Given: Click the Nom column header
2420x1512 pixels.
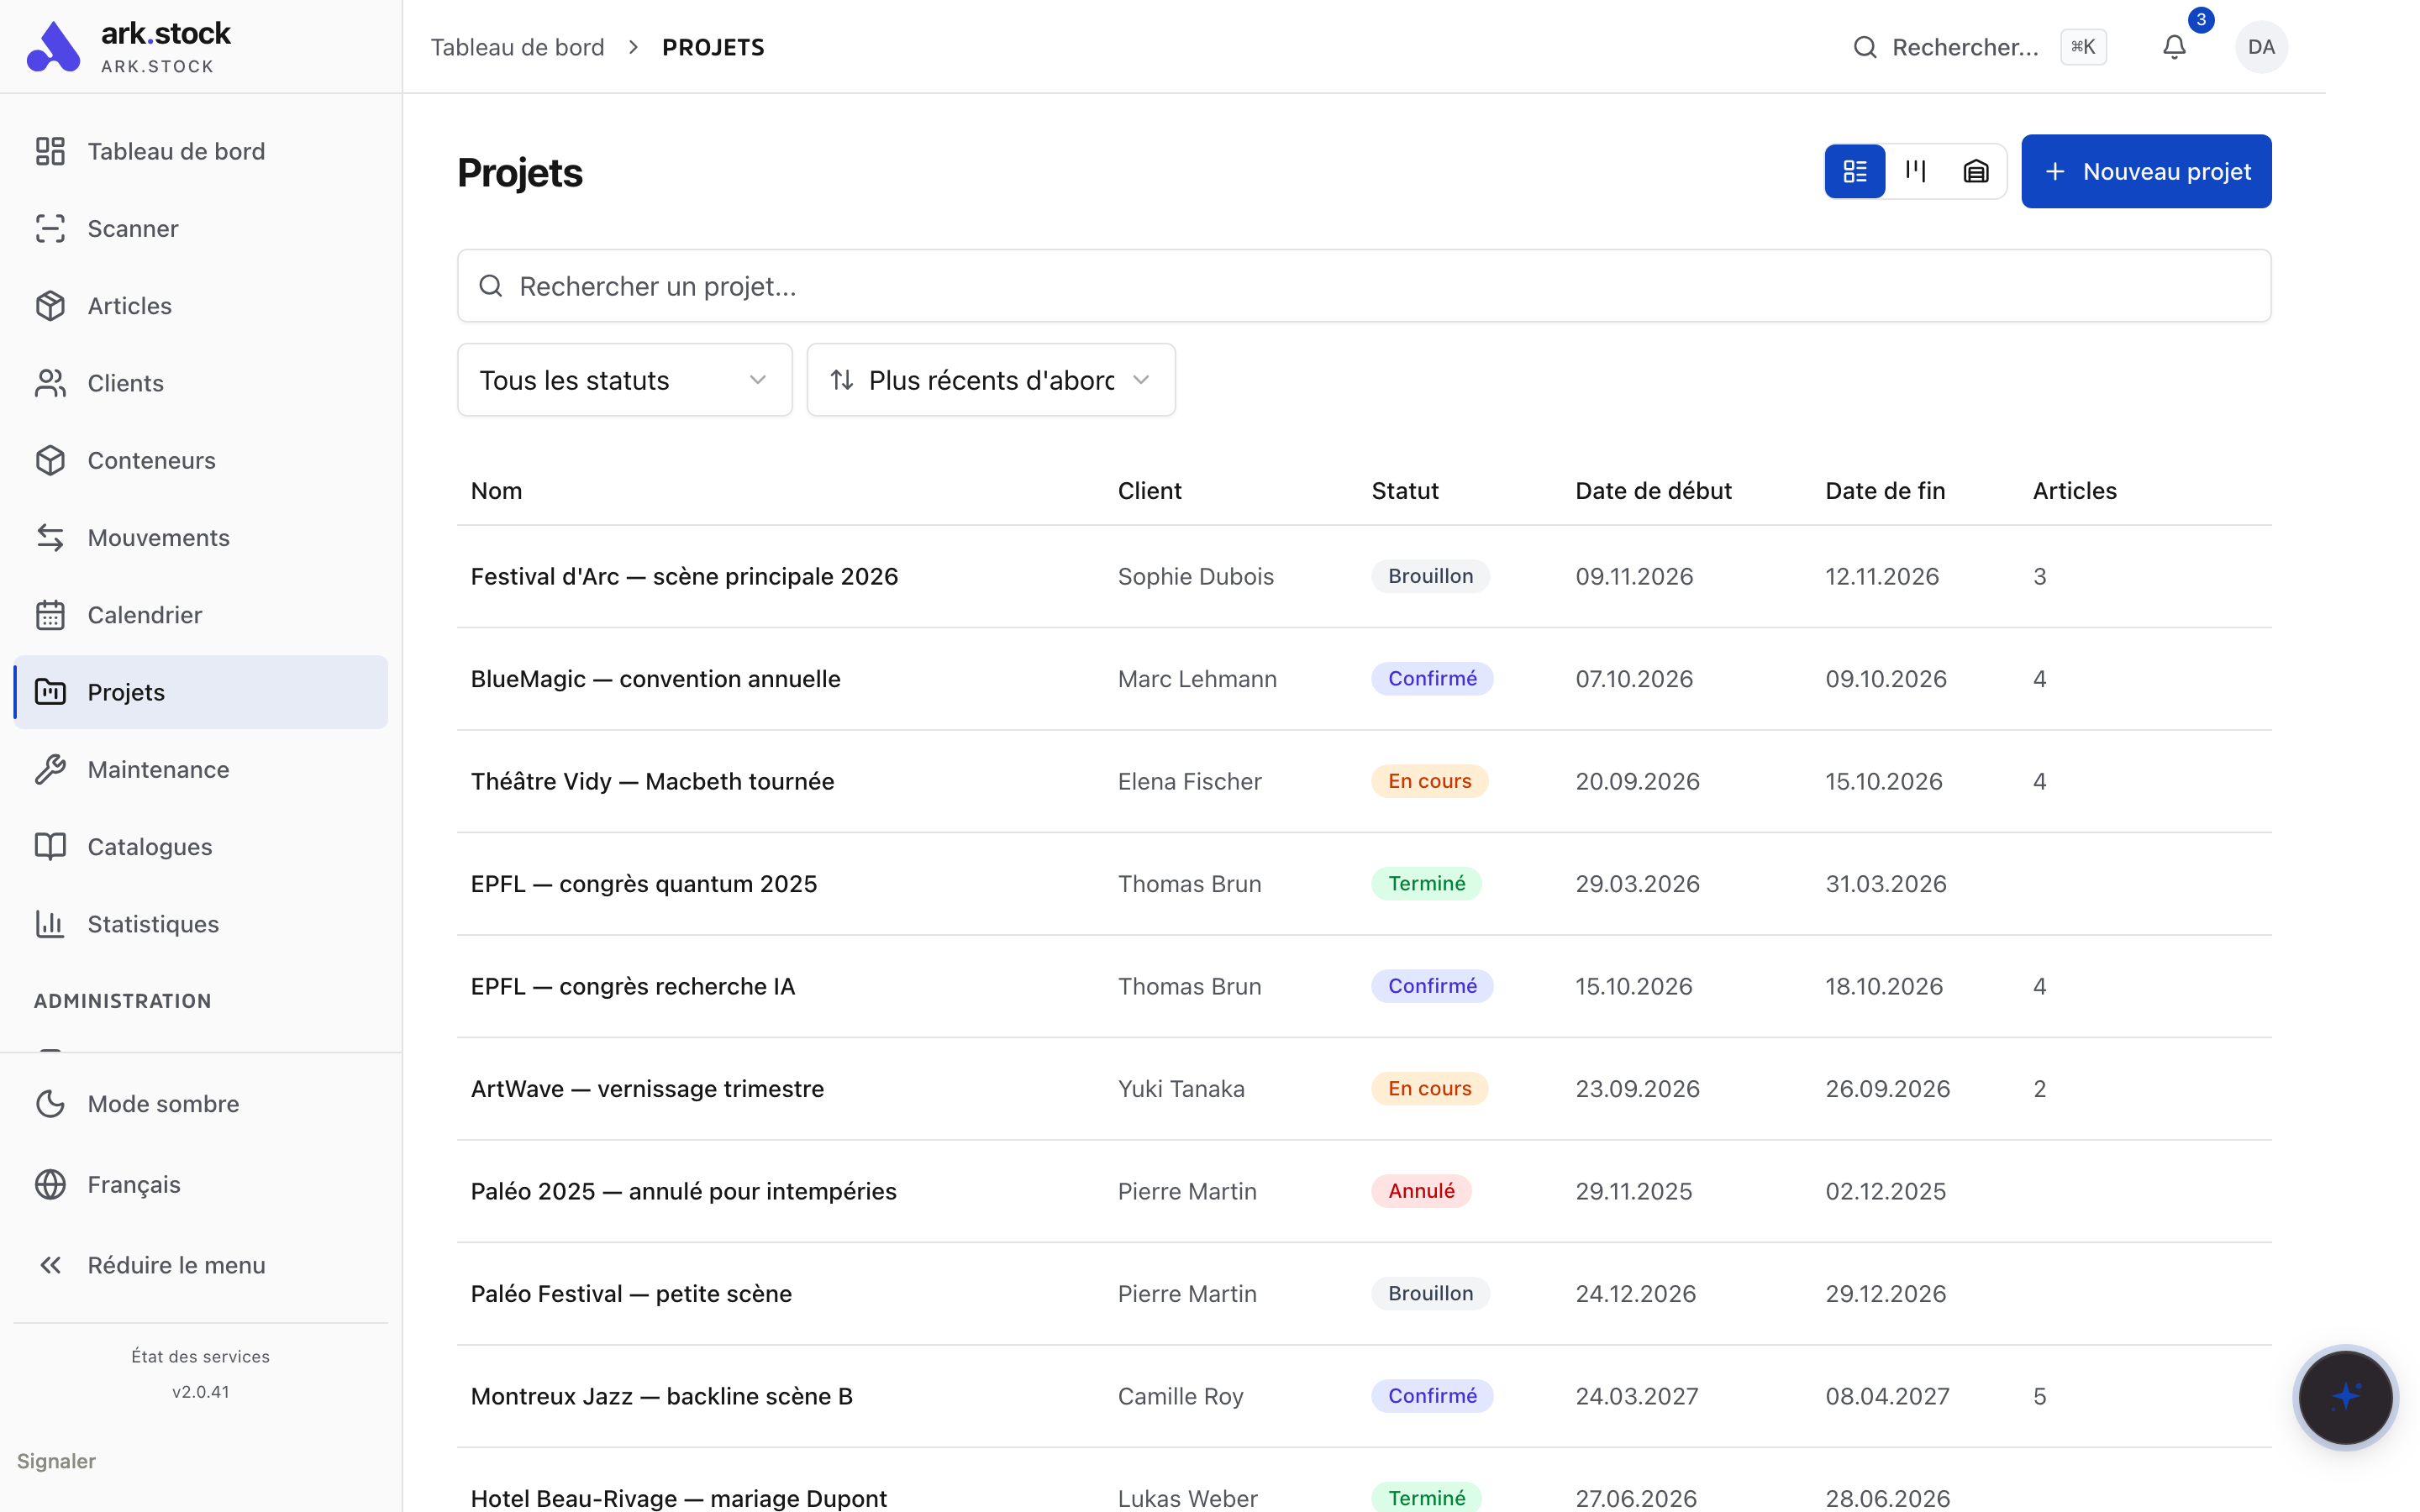Looking at the screenshot, I should (496, 491).
